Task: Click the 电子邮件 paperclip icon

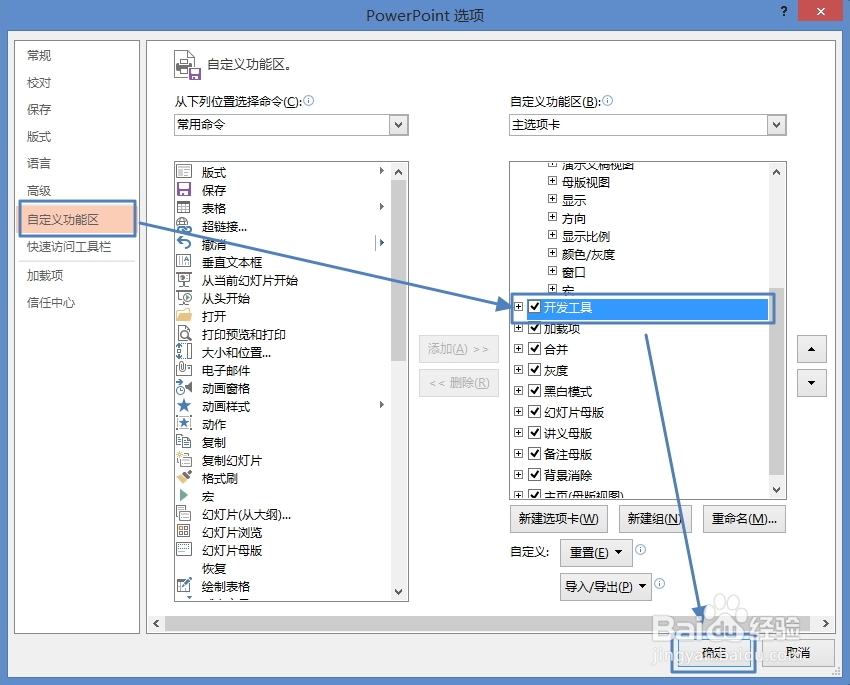Action: click(184, 369)
